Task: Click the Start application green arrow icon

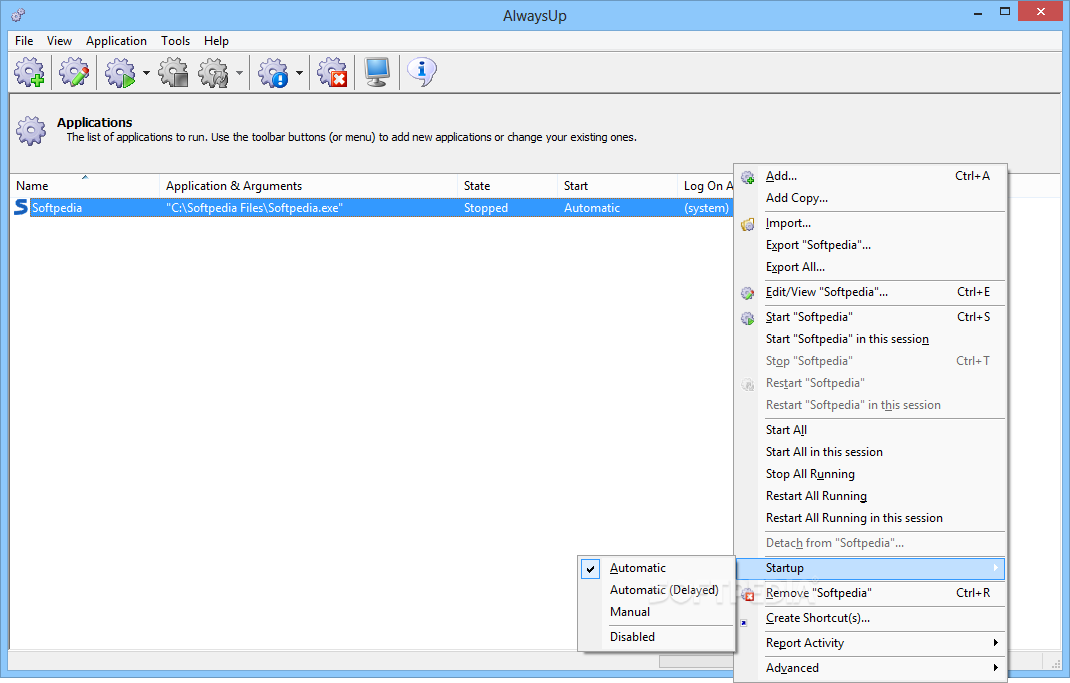Action: pyautogui.click(x=121, y=72)
